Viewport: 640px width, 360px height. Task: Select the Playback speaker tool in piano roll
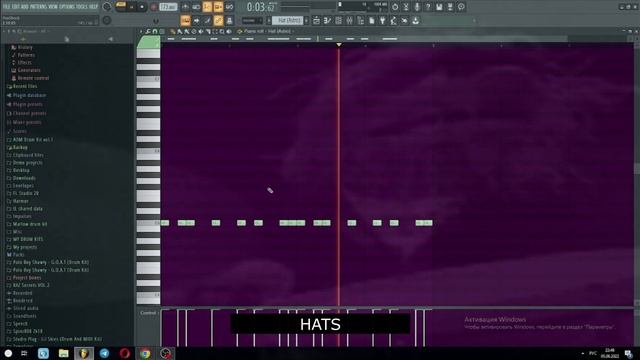point(229,31)
